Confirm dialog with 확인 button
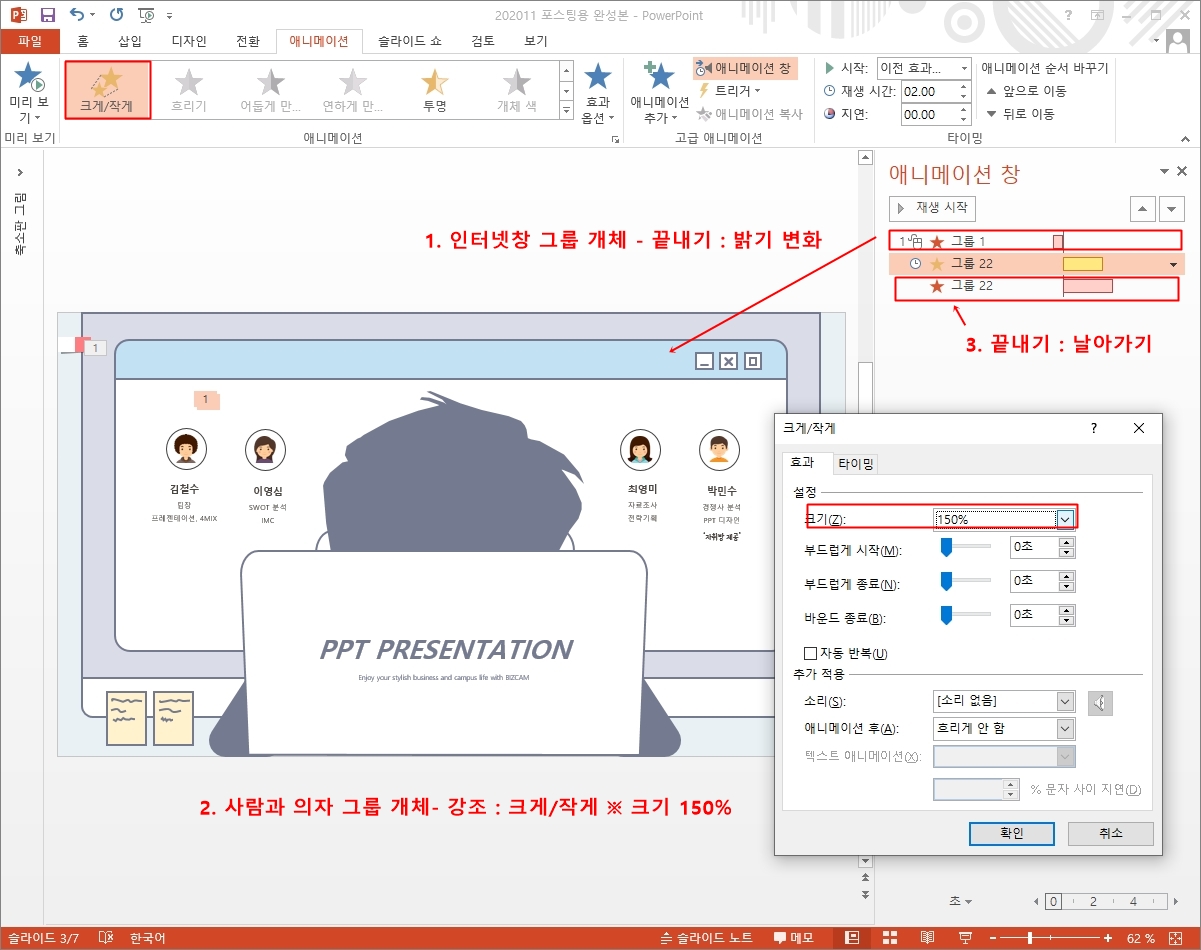1201x950 pixels. point(1011,833)
